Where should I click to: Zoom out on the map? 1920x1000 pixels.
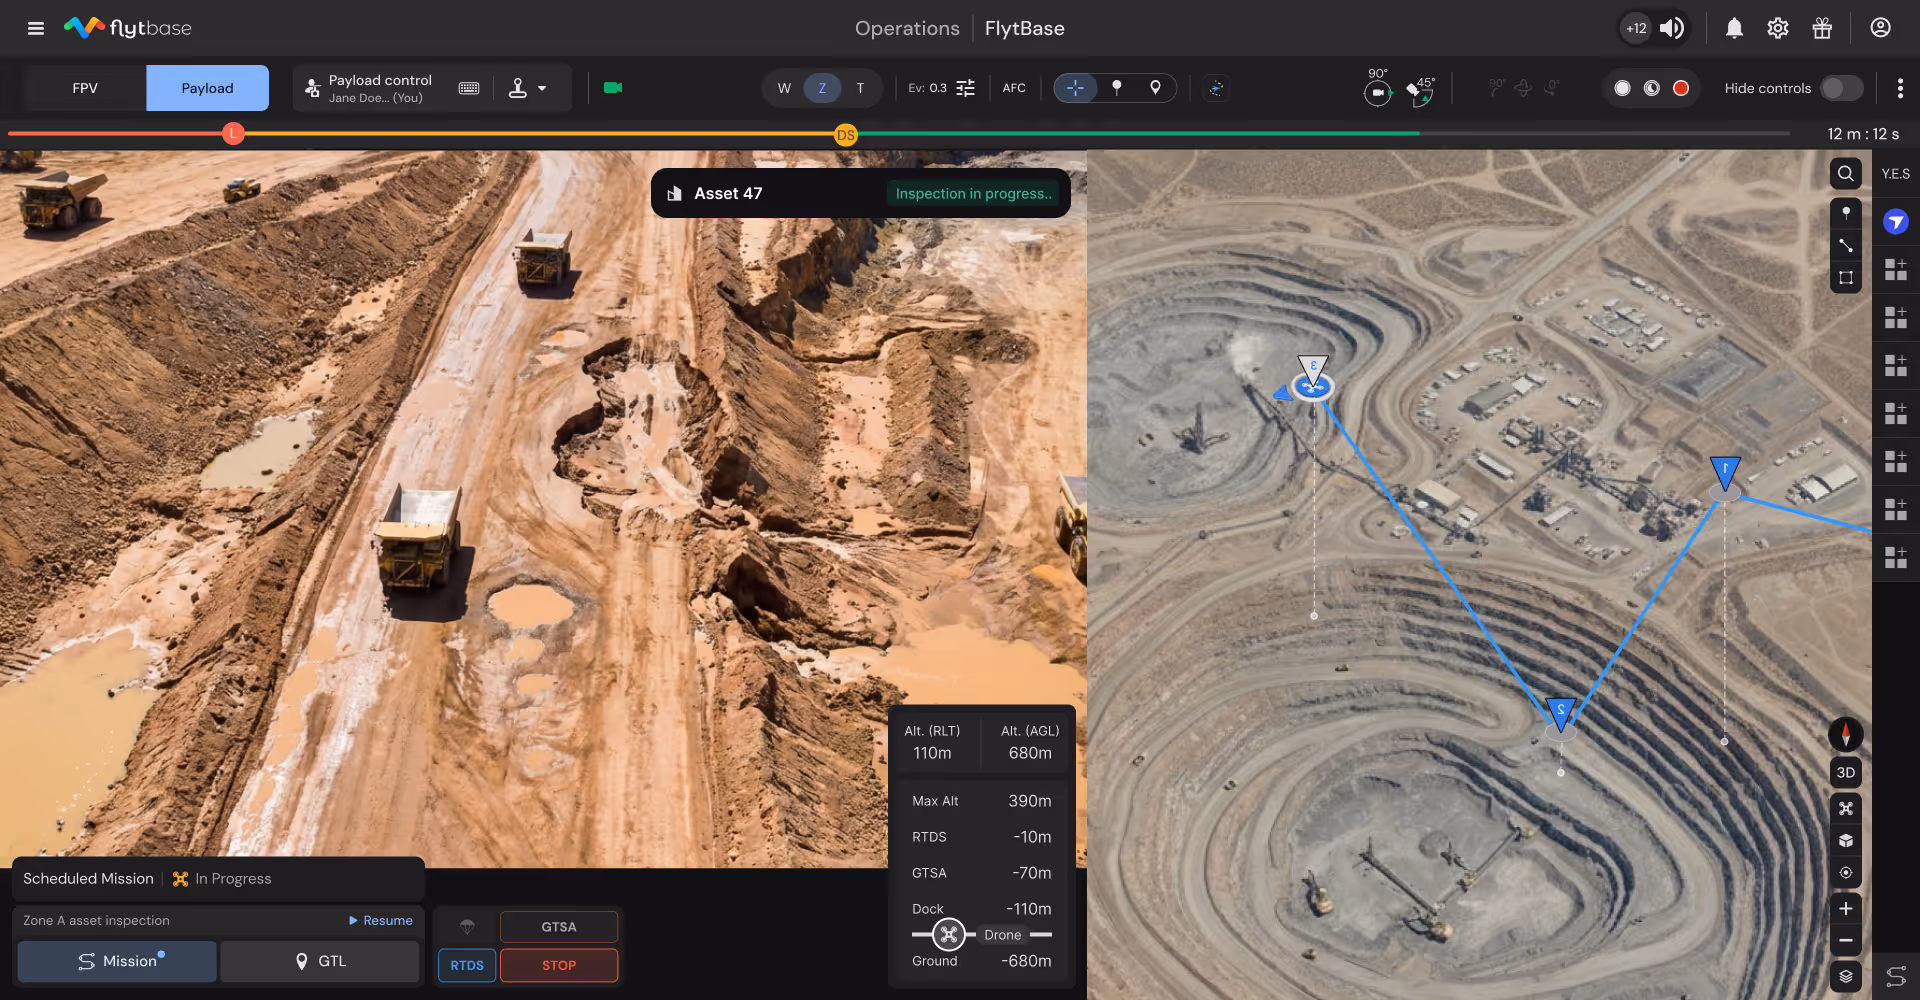[x=1846, y=940]
